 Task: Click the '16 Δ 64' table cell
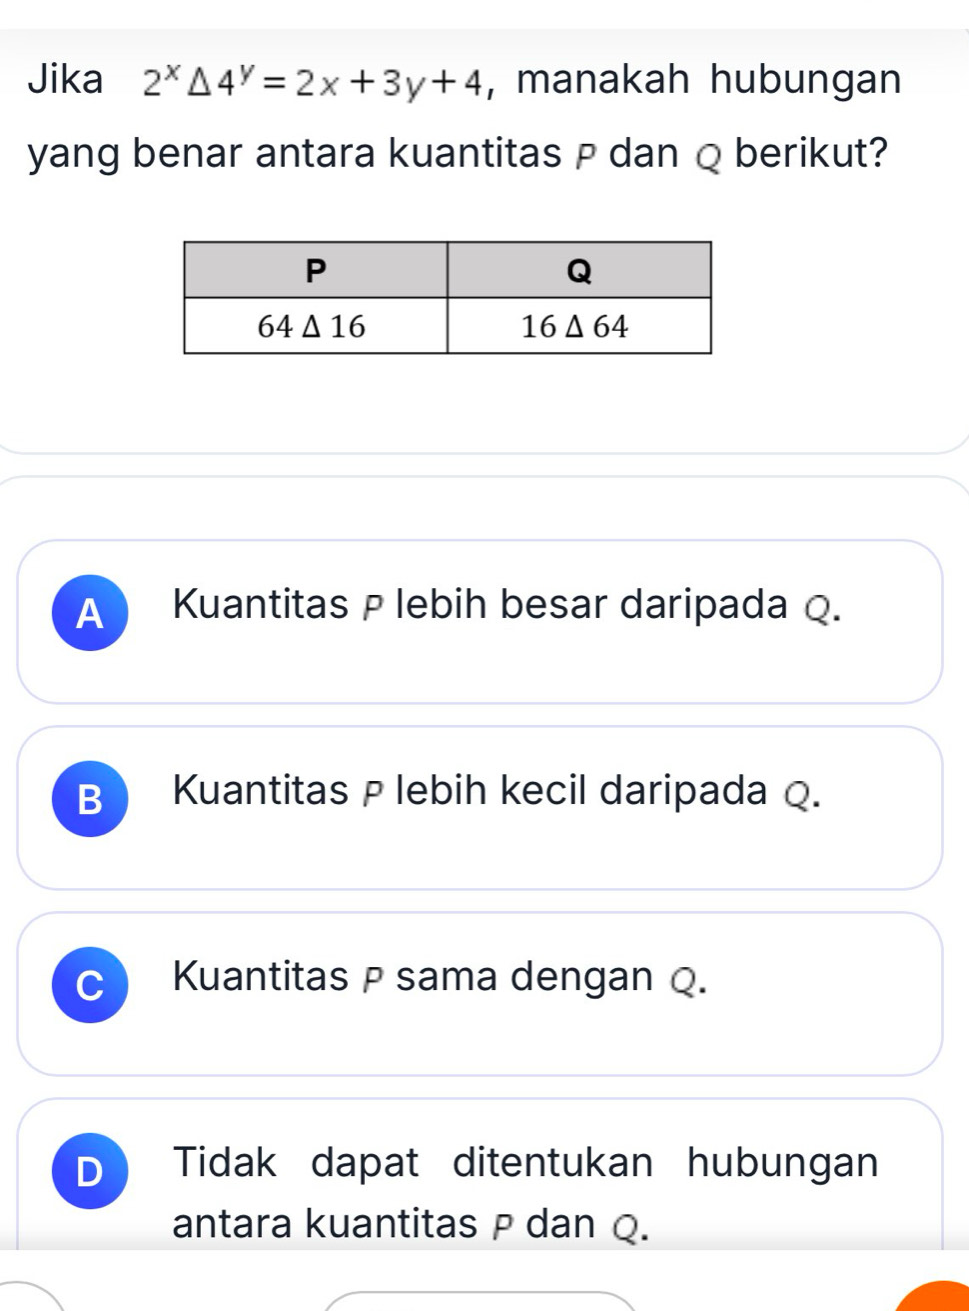pos(579,326)
